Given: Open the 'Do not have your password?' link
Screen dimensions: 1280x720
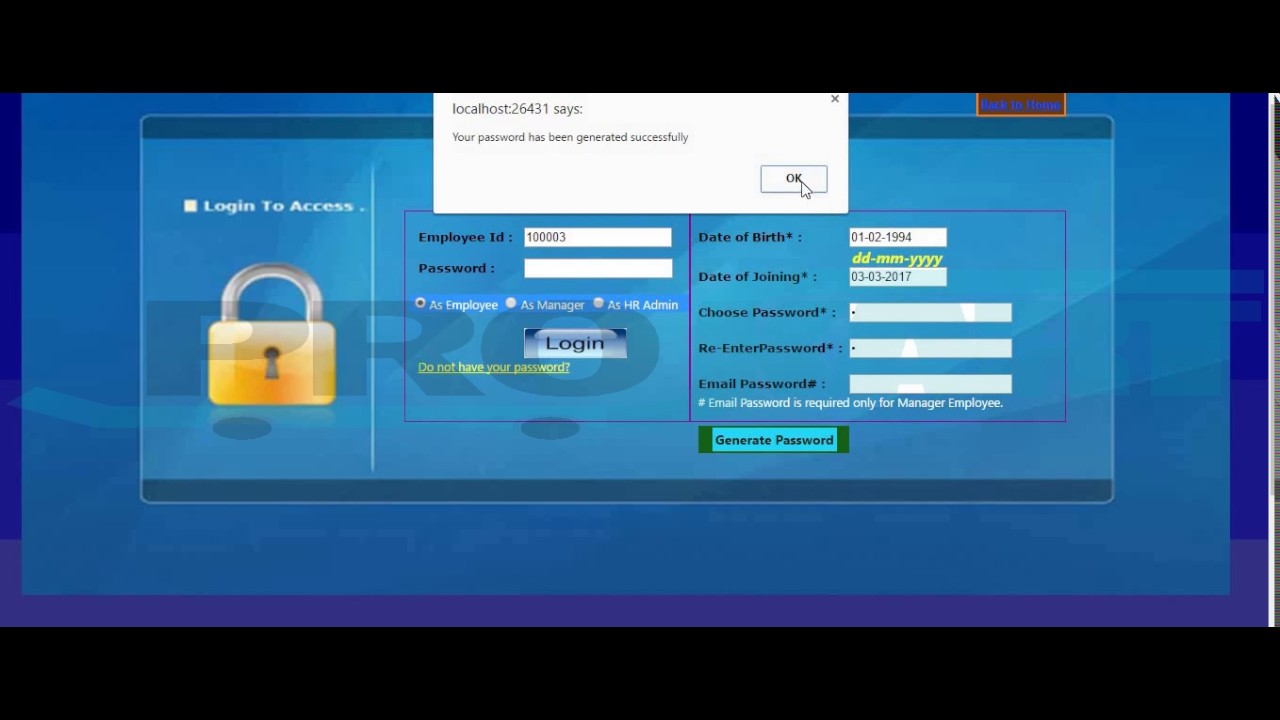Looking at the screenshot, I should [x=494, y=367].
